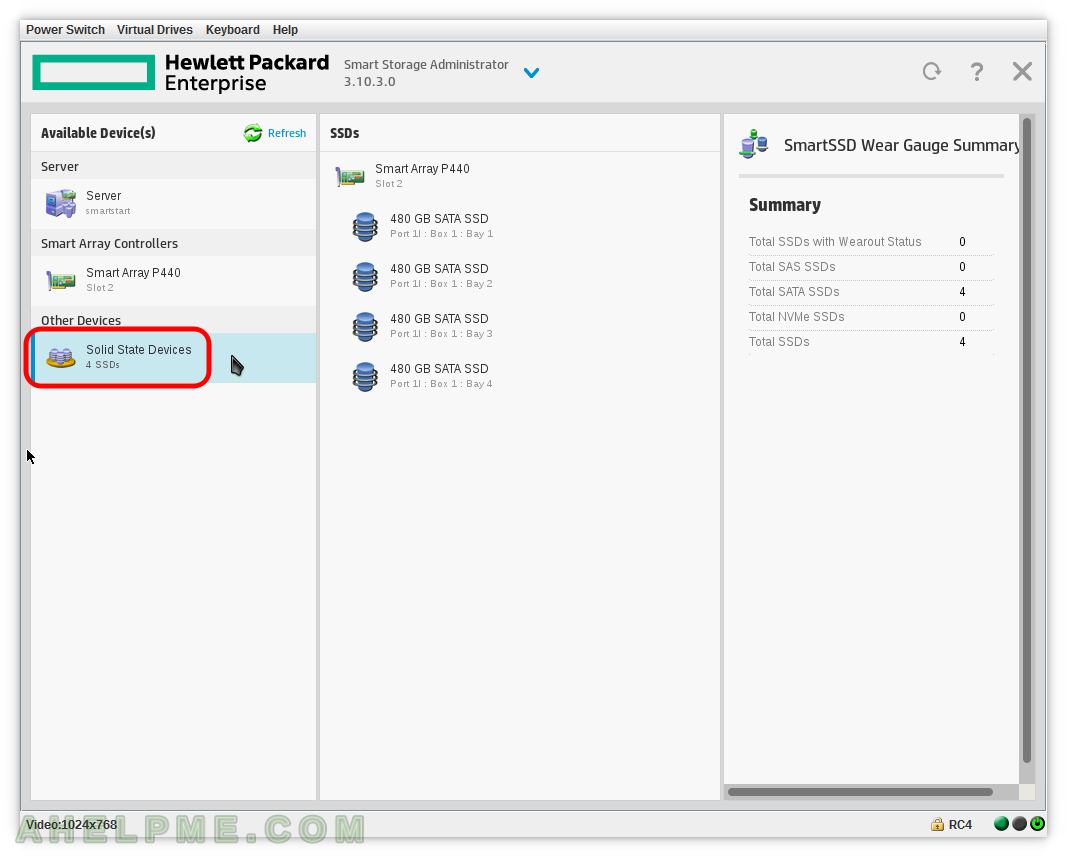Click the Total SSDs with Wearout Status row
This screenshot has height=857, width=1067.
click(x=871, y=242)
